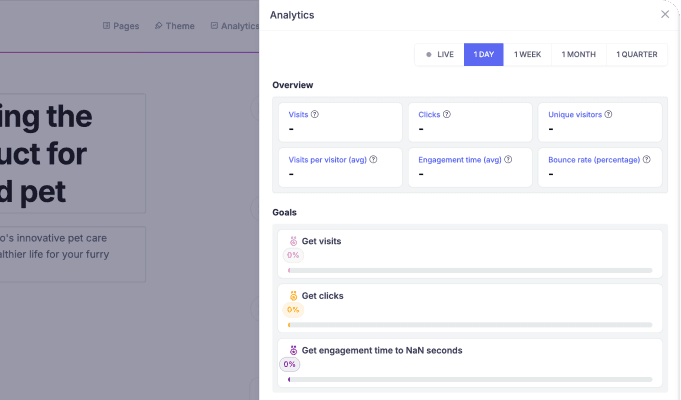Close the Analytics panel

(x=665, y=14)
